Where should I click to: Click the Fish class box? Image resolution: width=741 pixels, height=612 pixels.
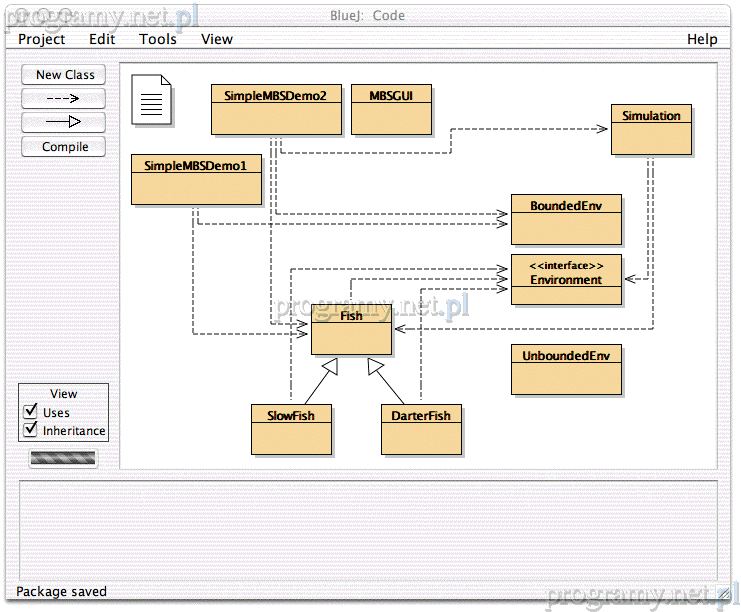pyautogui.click(x=351, y=330)
